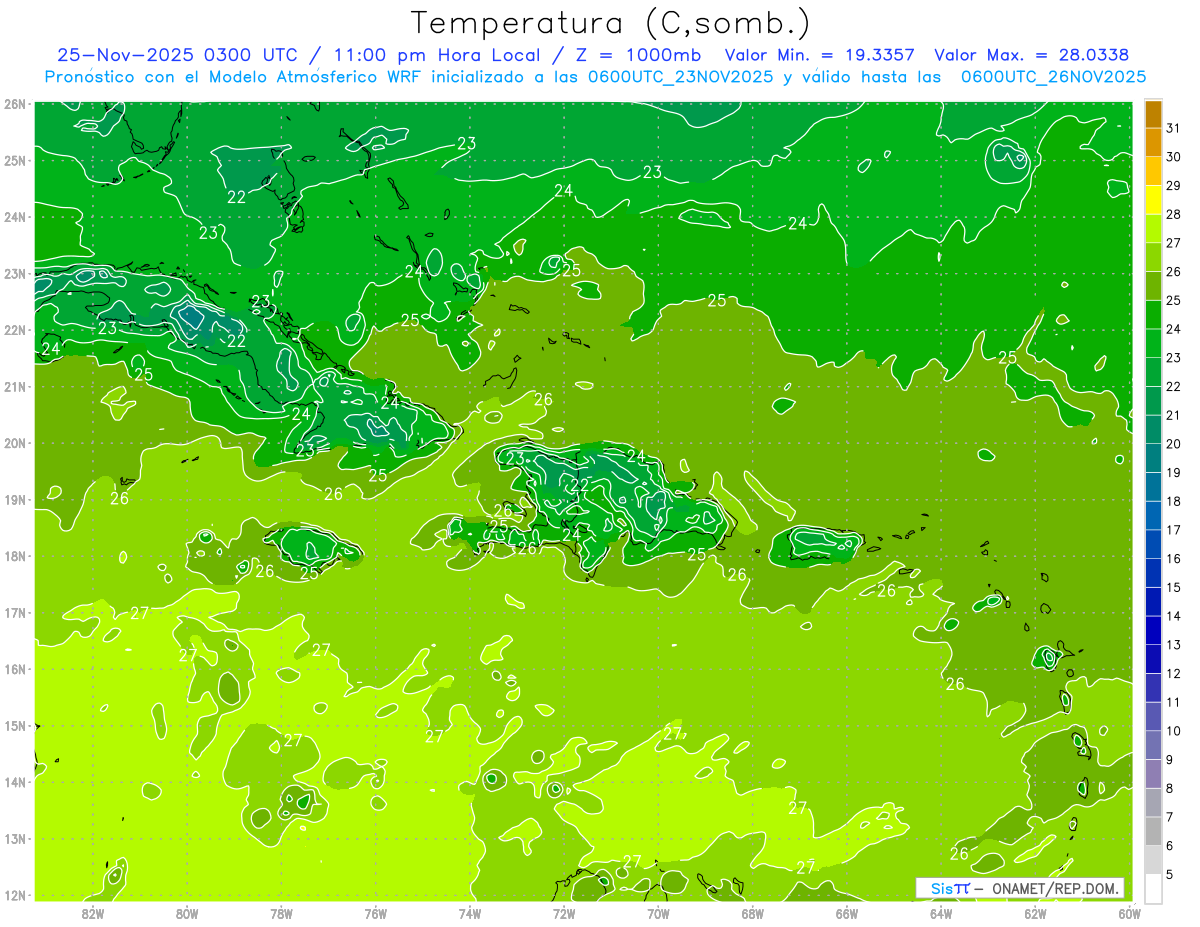The image size is (1200, 927).
Task: Click the '19N' latitude axis label
Action: [x=15, y=499]
